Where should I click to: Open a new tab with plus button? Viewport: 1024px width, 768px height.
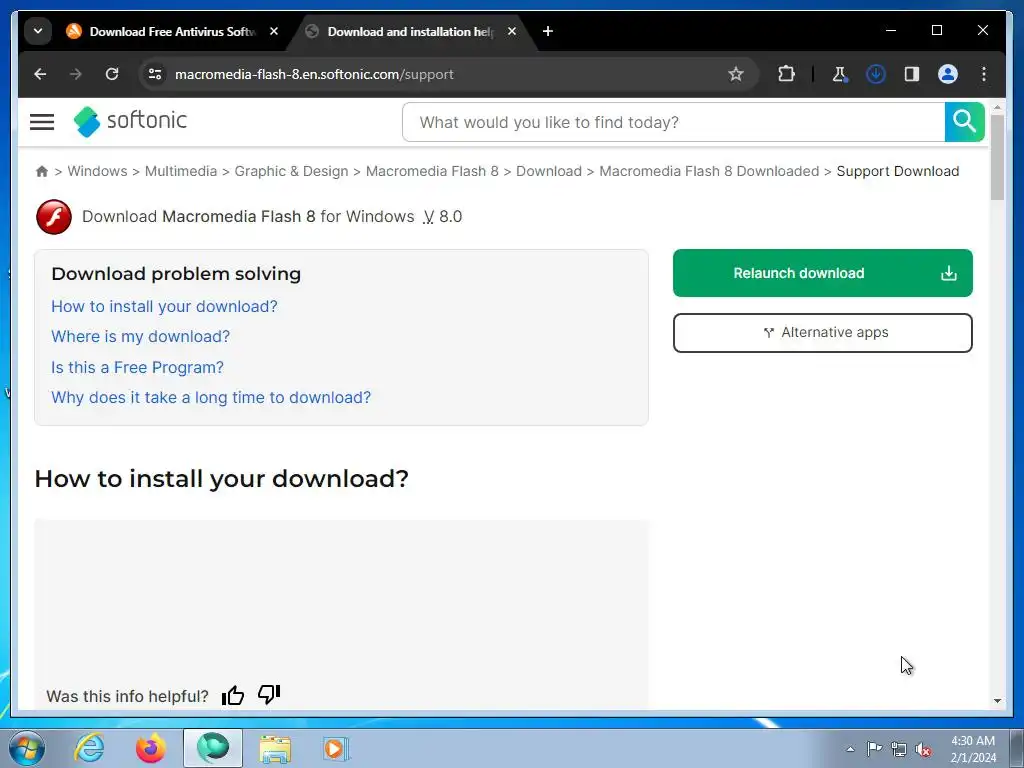coord(548,31)
